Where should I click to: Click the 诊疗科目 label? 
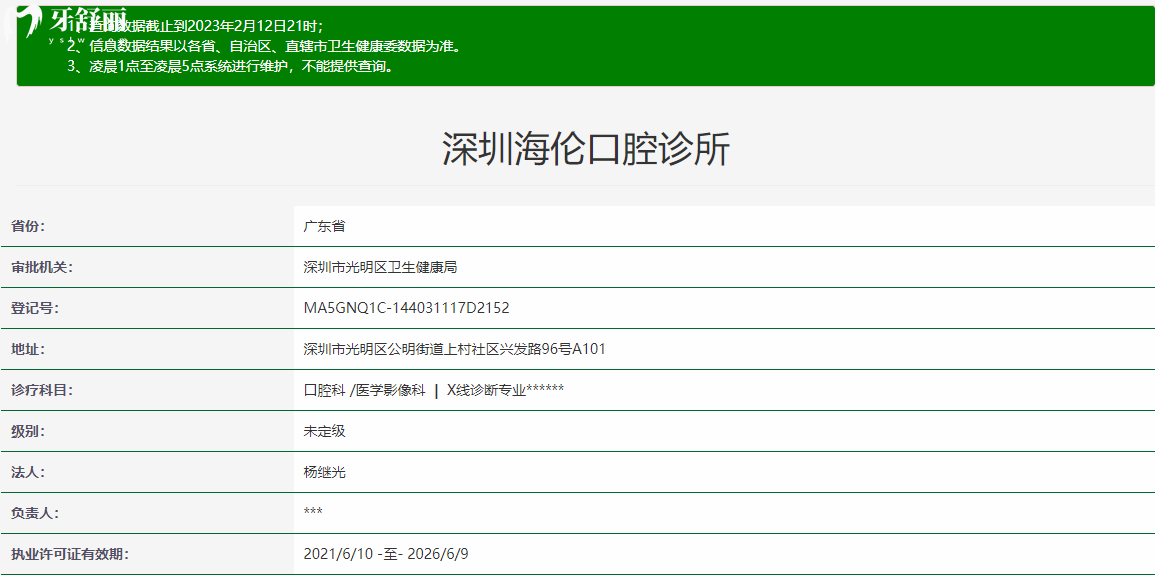[42, 390]
